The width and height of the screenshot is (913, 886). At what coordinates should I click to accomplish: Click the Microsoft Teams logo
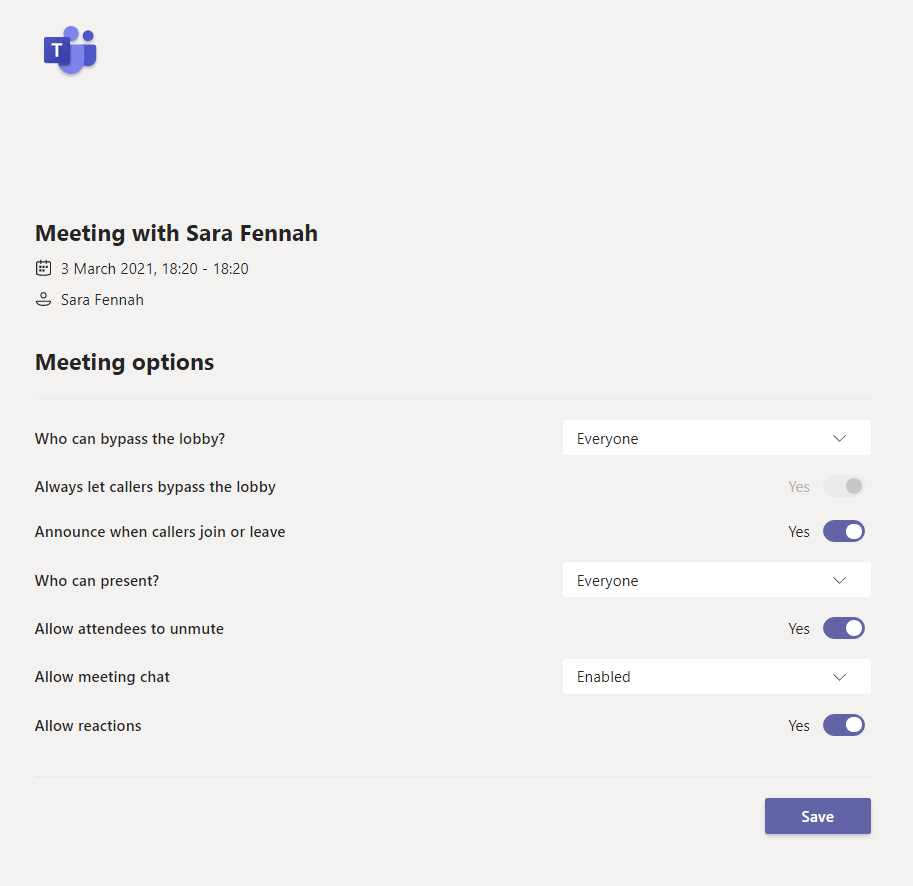pos(69,50)
